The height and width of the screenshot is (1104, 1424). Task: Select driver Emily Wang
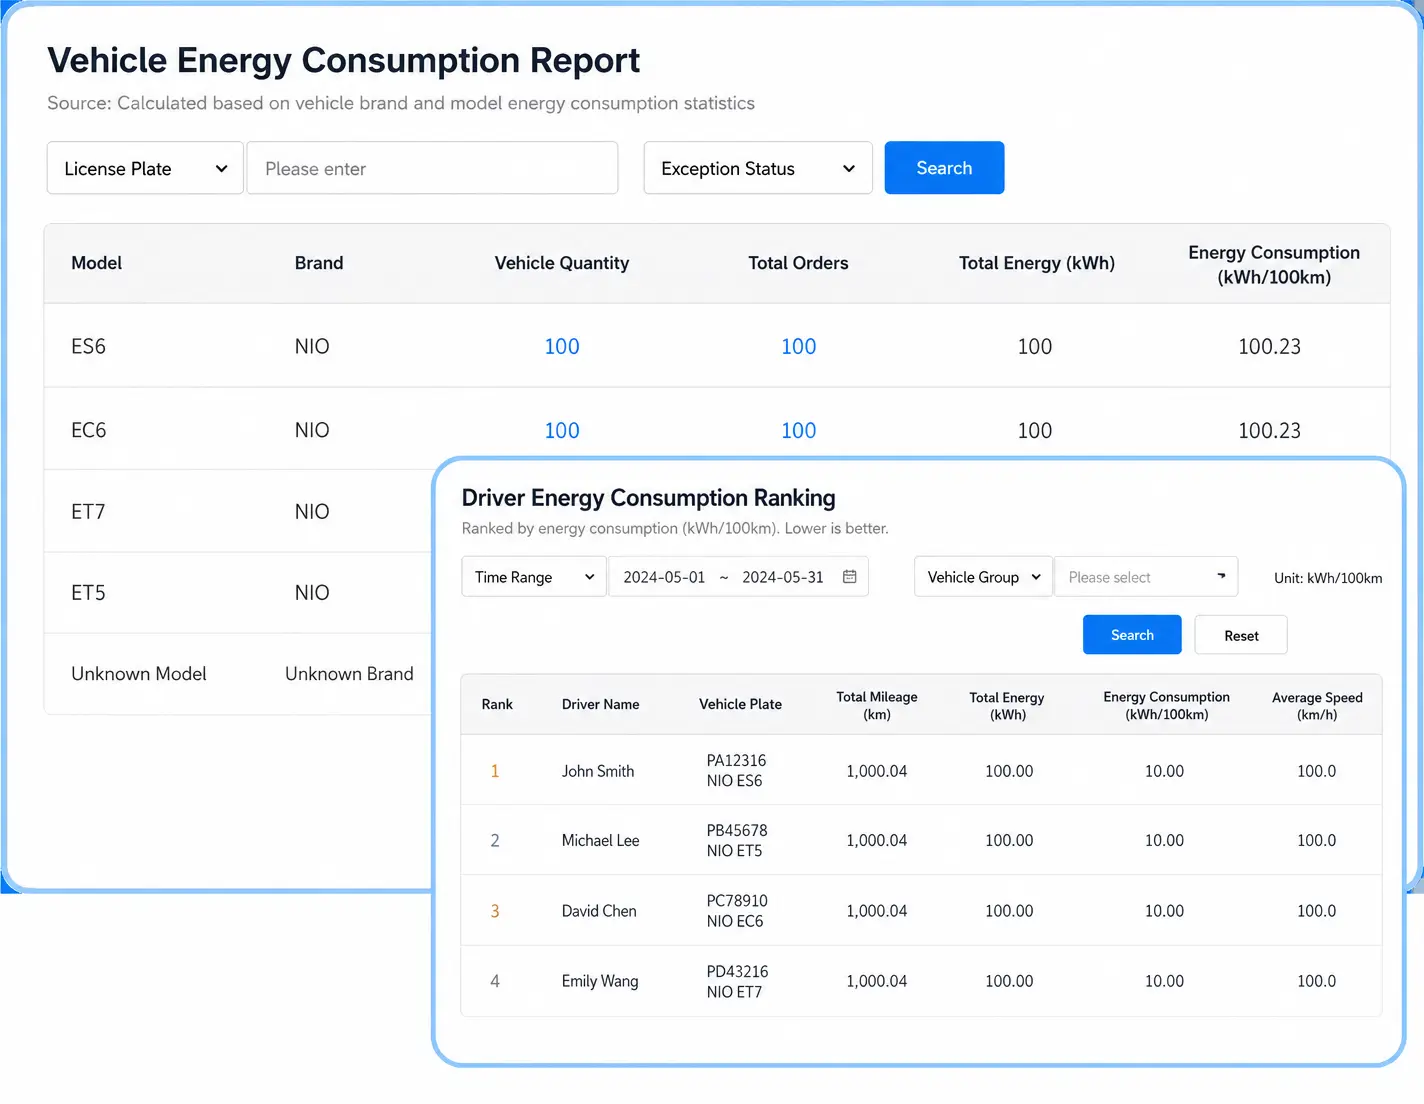click(x=600, y=981)
